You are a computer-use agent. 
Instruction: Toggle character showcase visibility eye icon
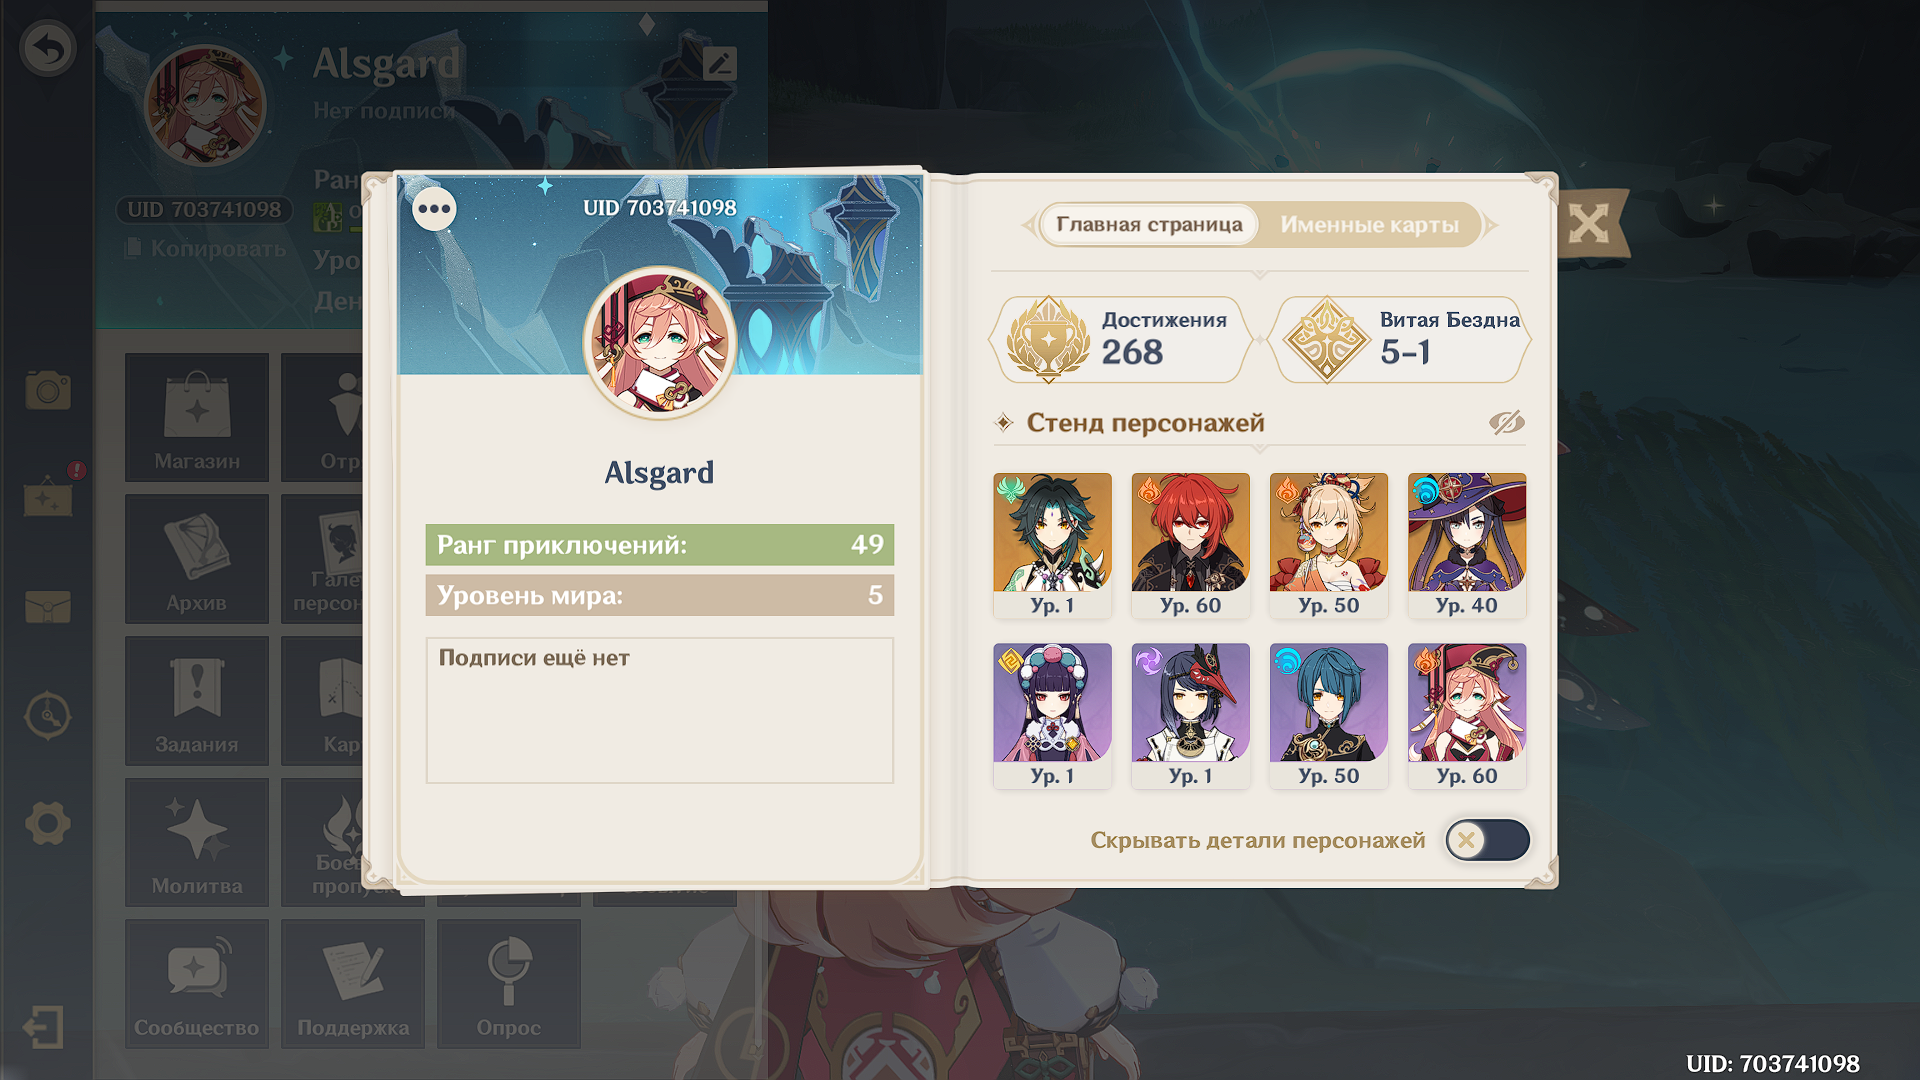click(x=1506, y=423)
